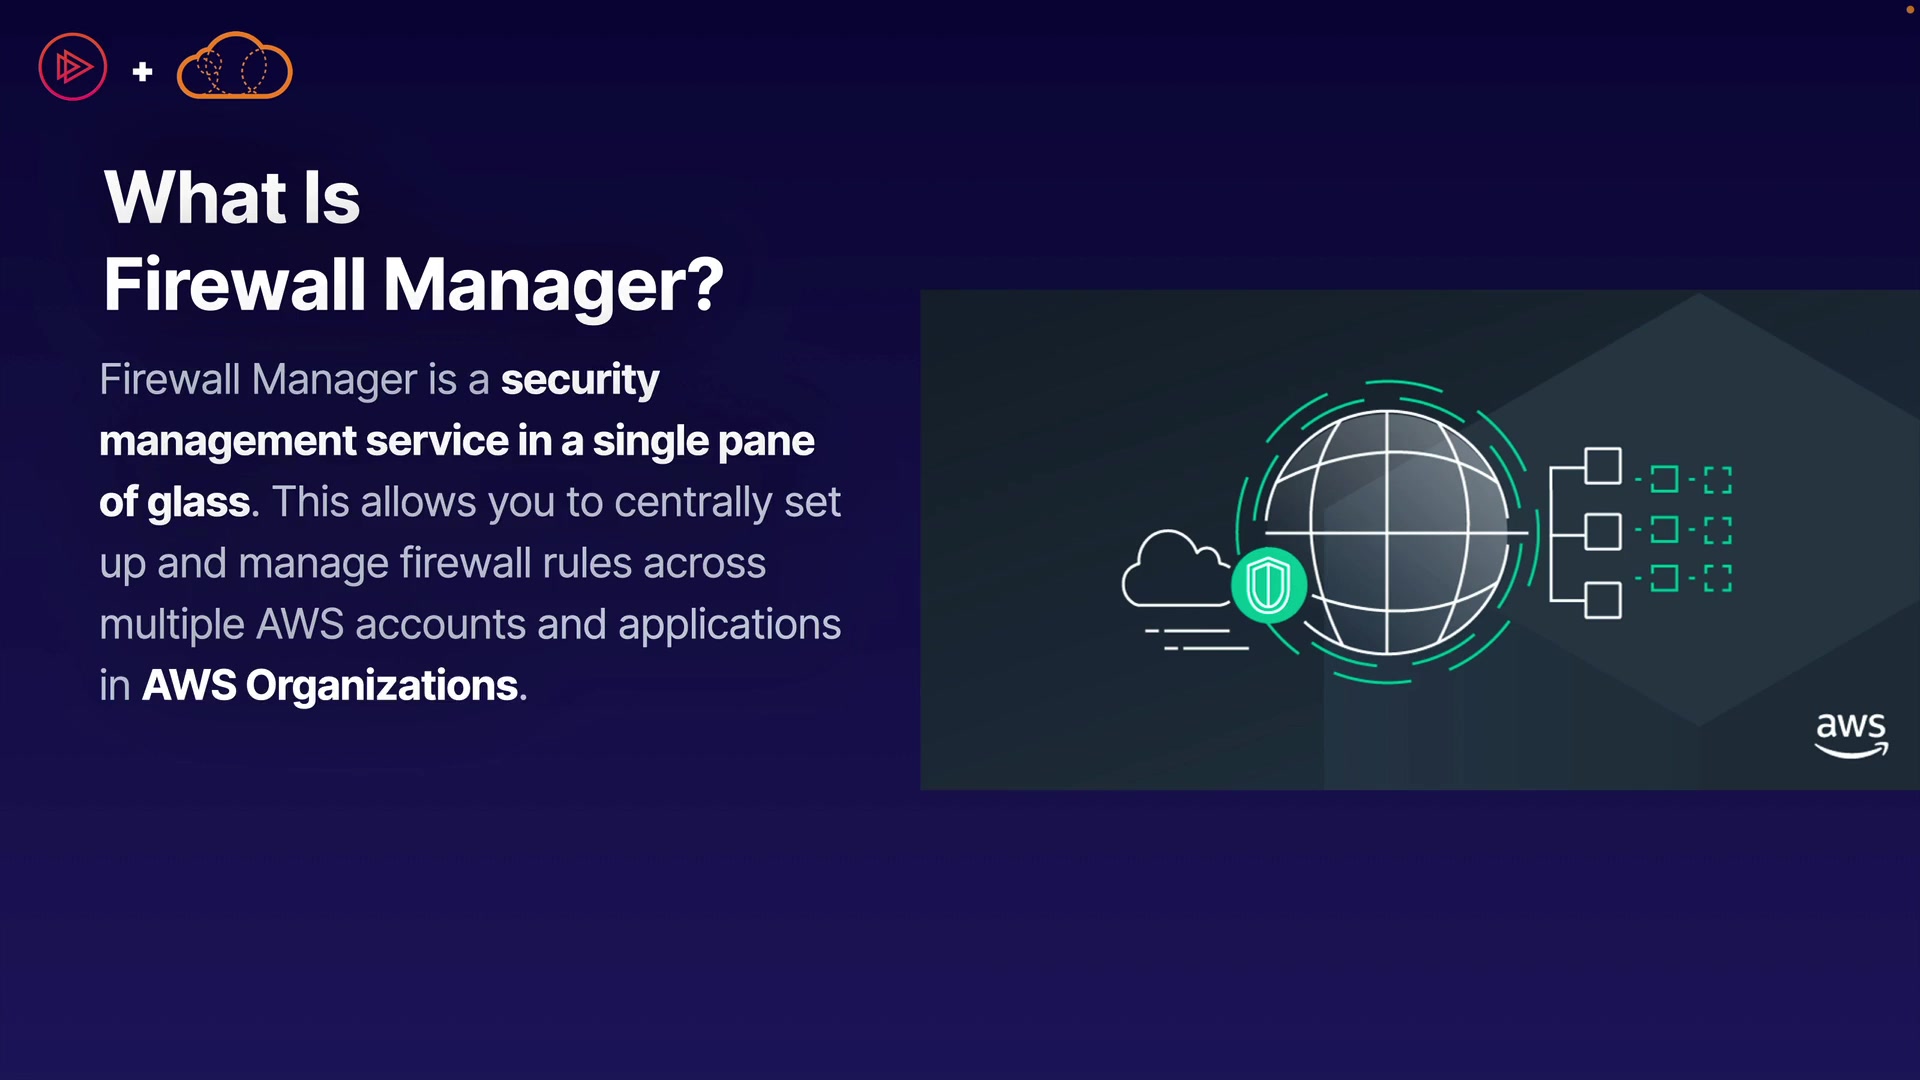
Task: Click the wireframe globe graphic
Action: pos(1387,532)
